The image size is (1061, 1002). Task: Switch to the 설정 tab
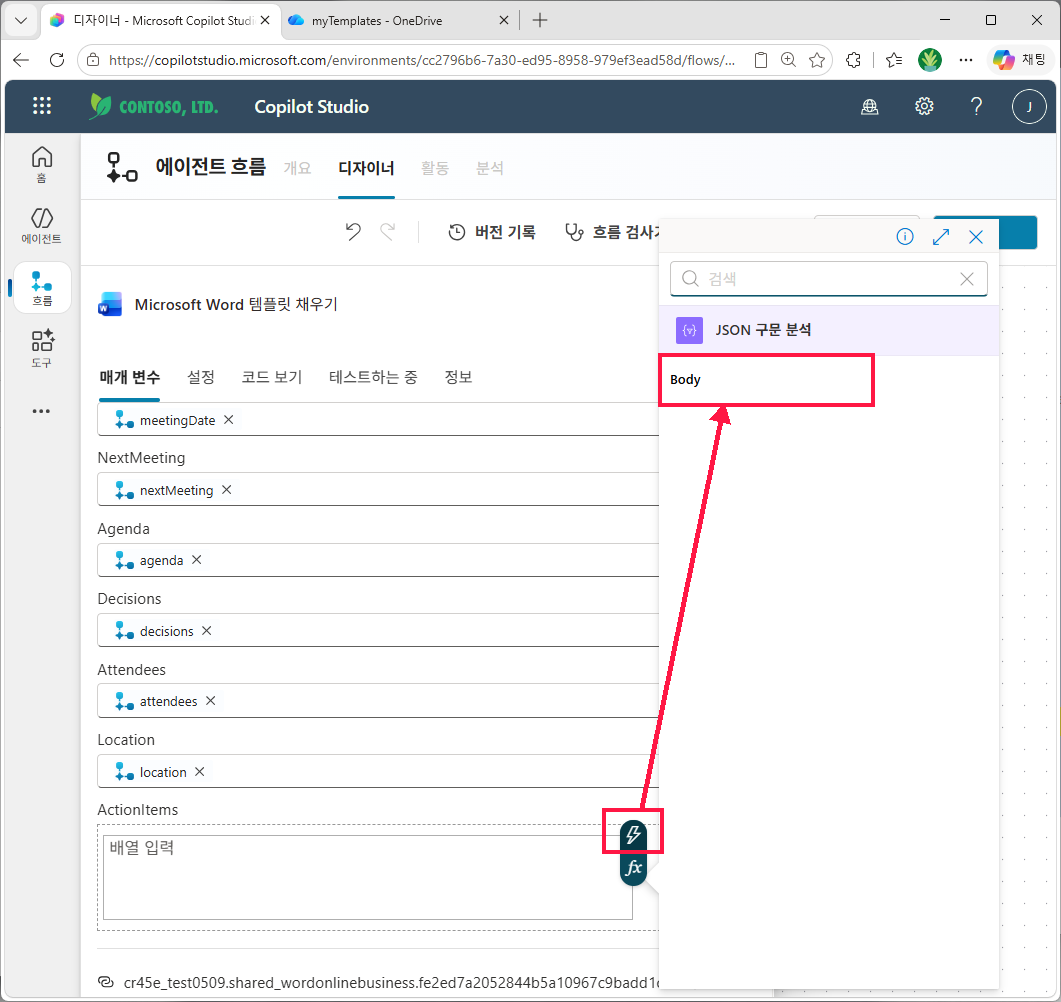[x=201, y=378]
